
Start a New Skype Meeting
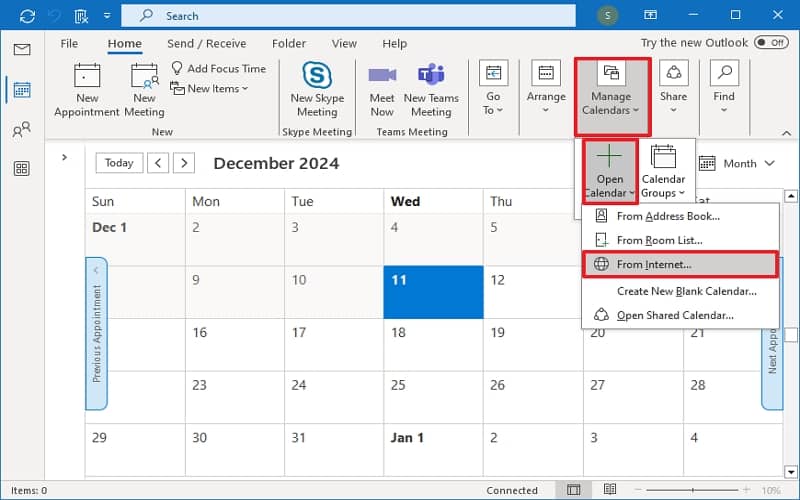(317, 90)
